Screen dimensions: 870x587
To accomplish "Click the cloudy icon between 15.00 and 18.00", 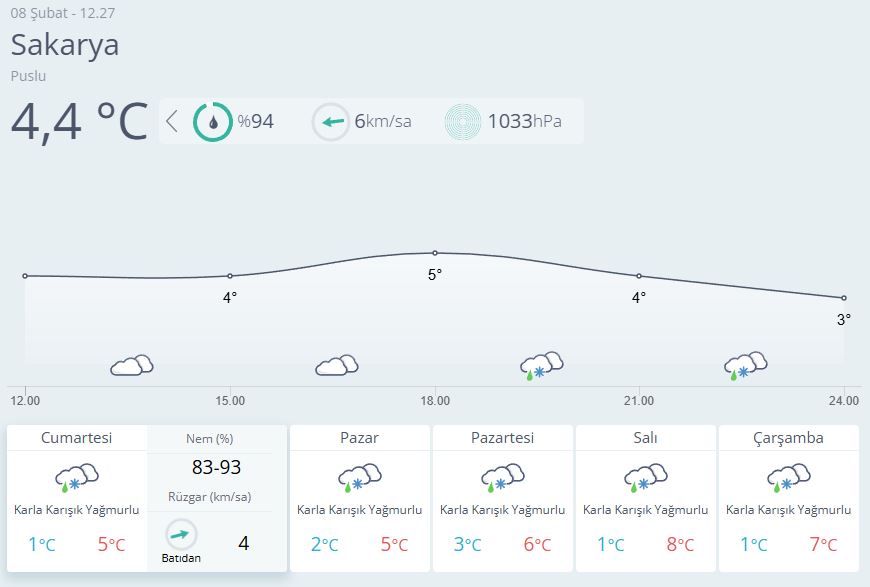I will click(x=337, y=365).
